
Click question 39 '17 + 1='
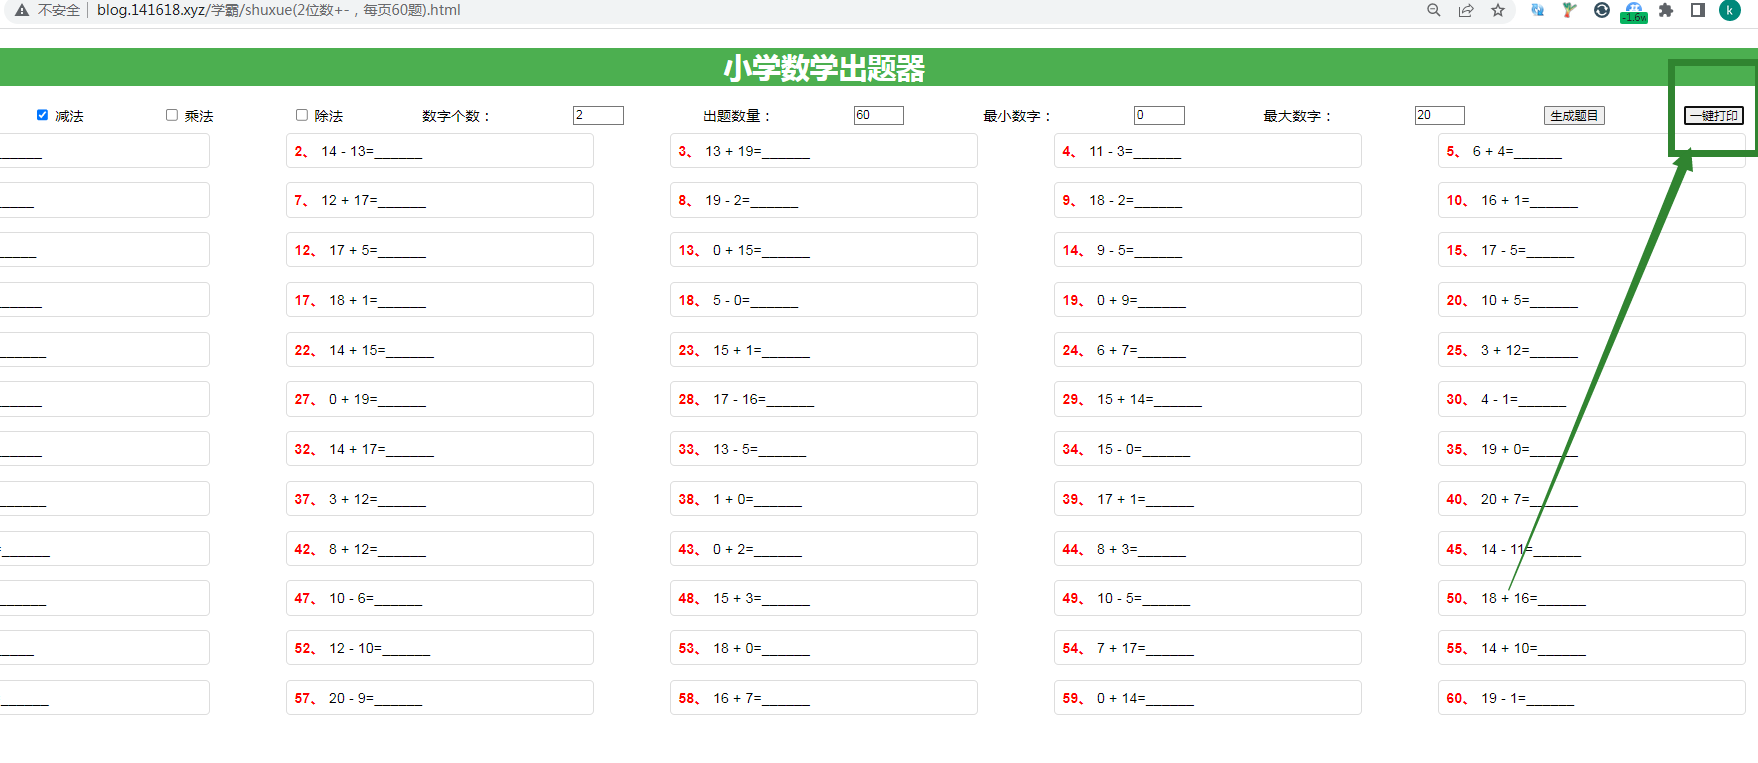pyautogui.click(x=1207, y=499)
